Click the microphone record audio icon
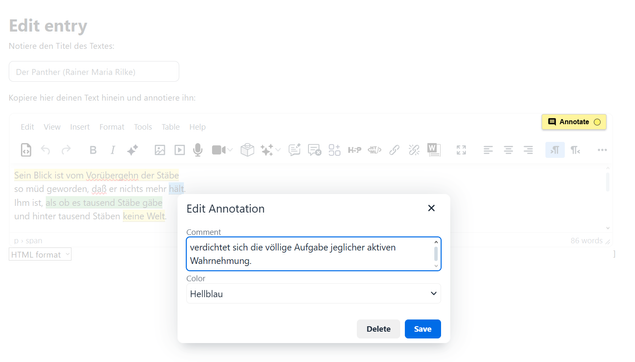635x362 pixels. coord(198,150)
